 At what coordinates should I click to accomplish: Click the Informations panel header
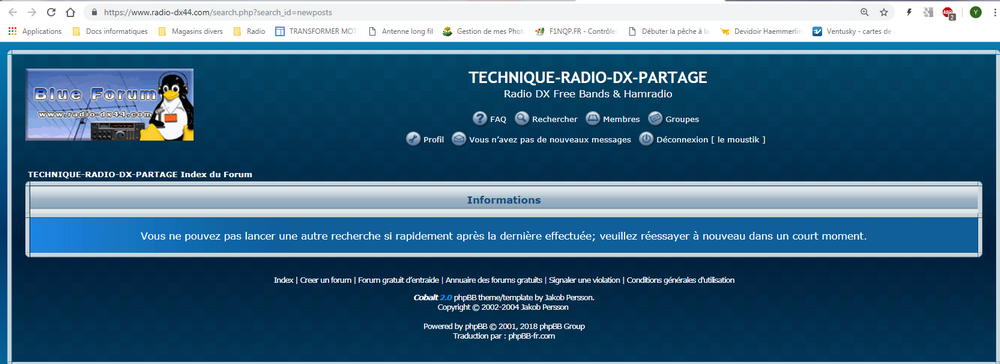504,200
